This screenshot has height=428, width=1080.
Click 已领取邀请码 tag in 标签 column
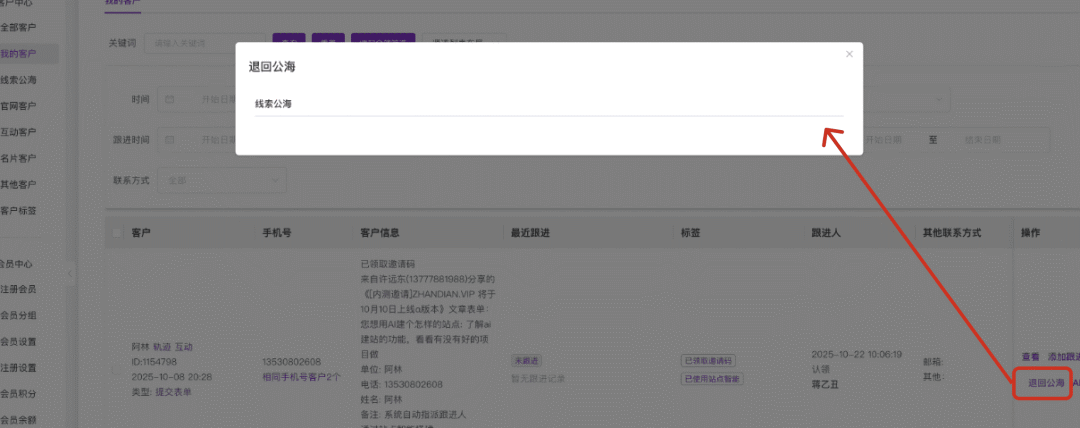708,360
